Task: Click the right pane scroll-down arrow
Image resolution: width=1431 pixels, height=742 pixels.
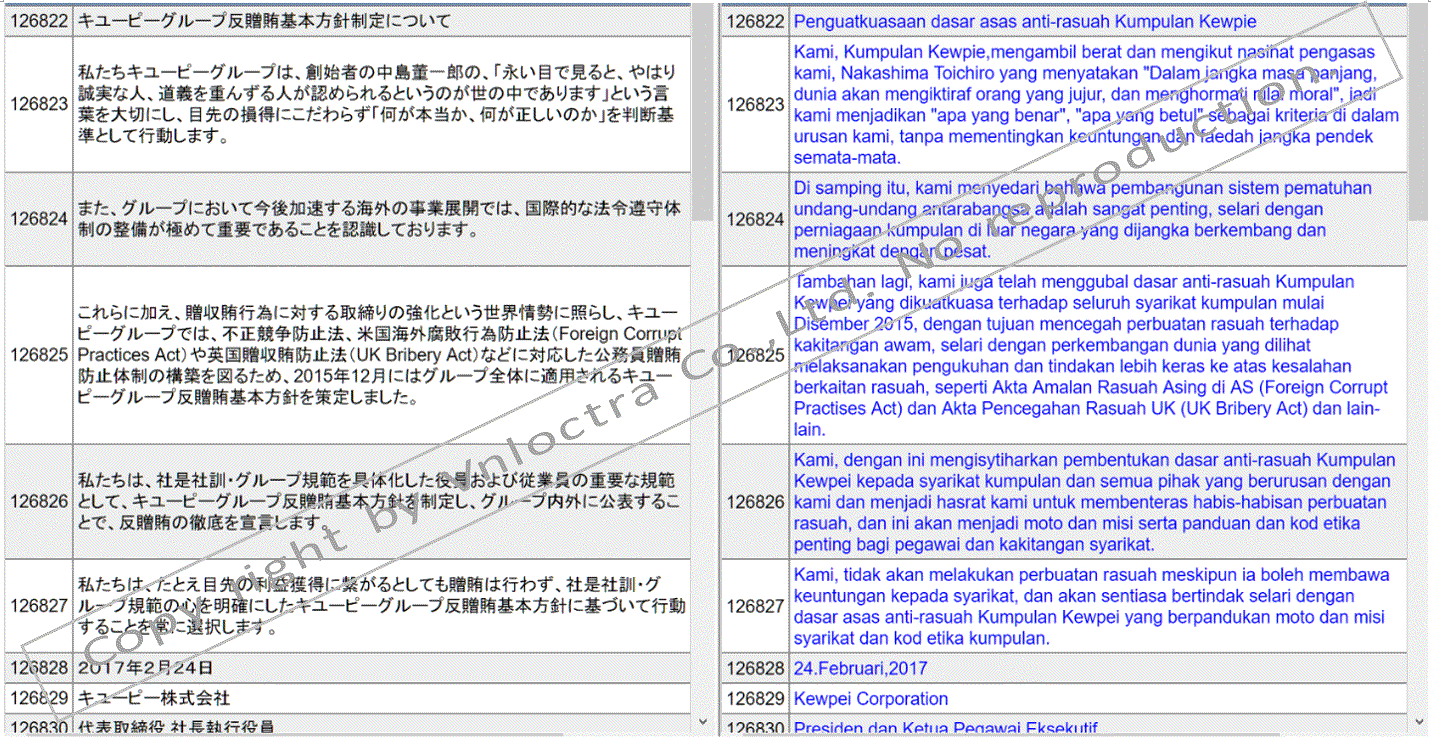Action: point(1419,721)
